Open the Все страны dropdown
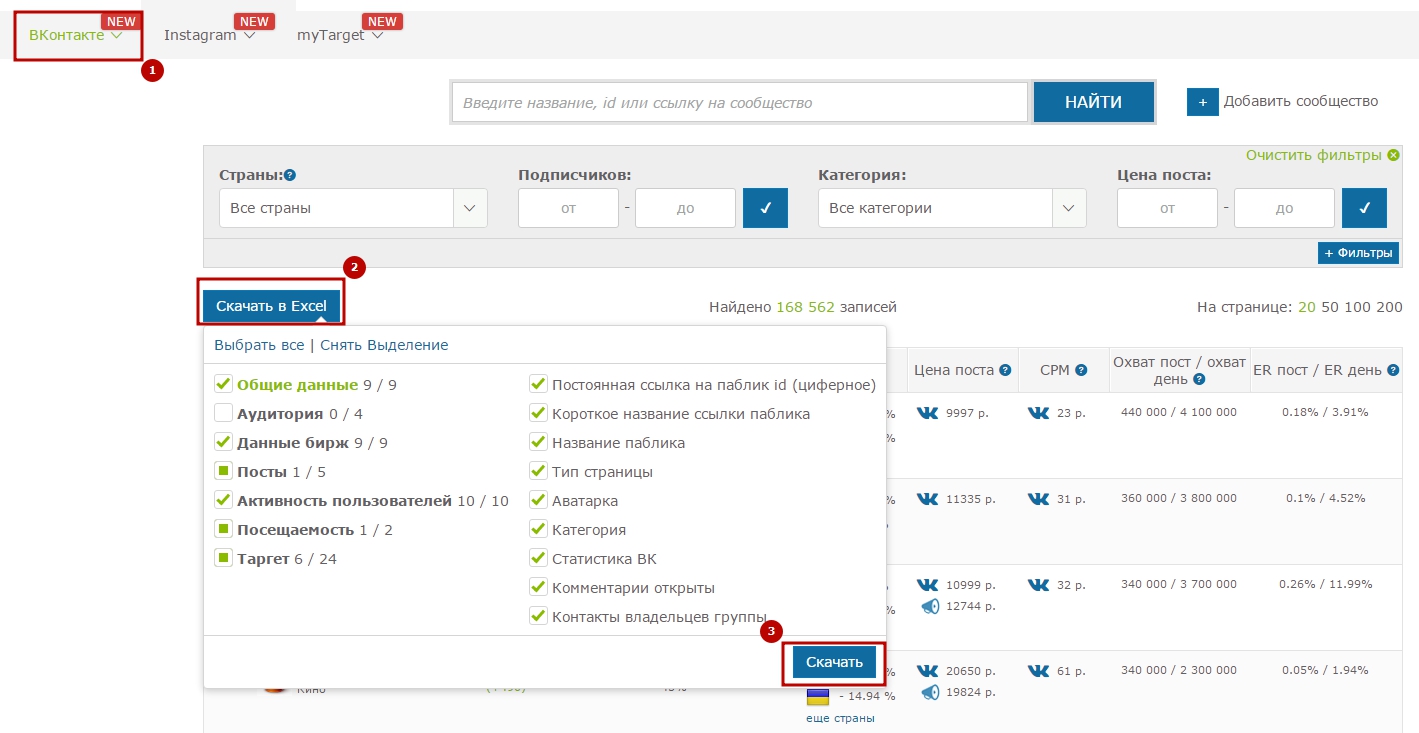Image resolution: width=1419 pixels, height=733 pixels. tap(353, 208)
